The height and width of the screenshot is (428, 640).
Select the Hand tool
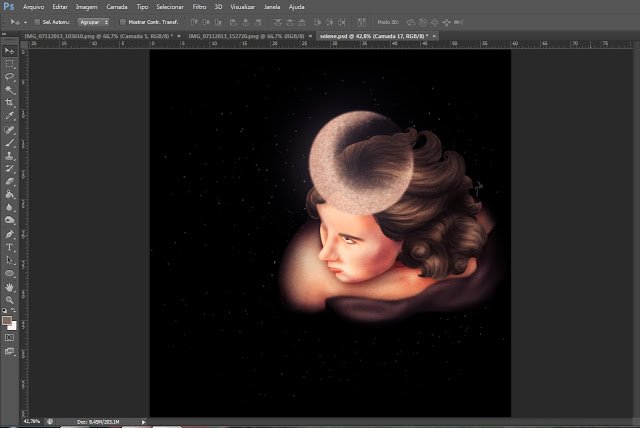point(9,287)
